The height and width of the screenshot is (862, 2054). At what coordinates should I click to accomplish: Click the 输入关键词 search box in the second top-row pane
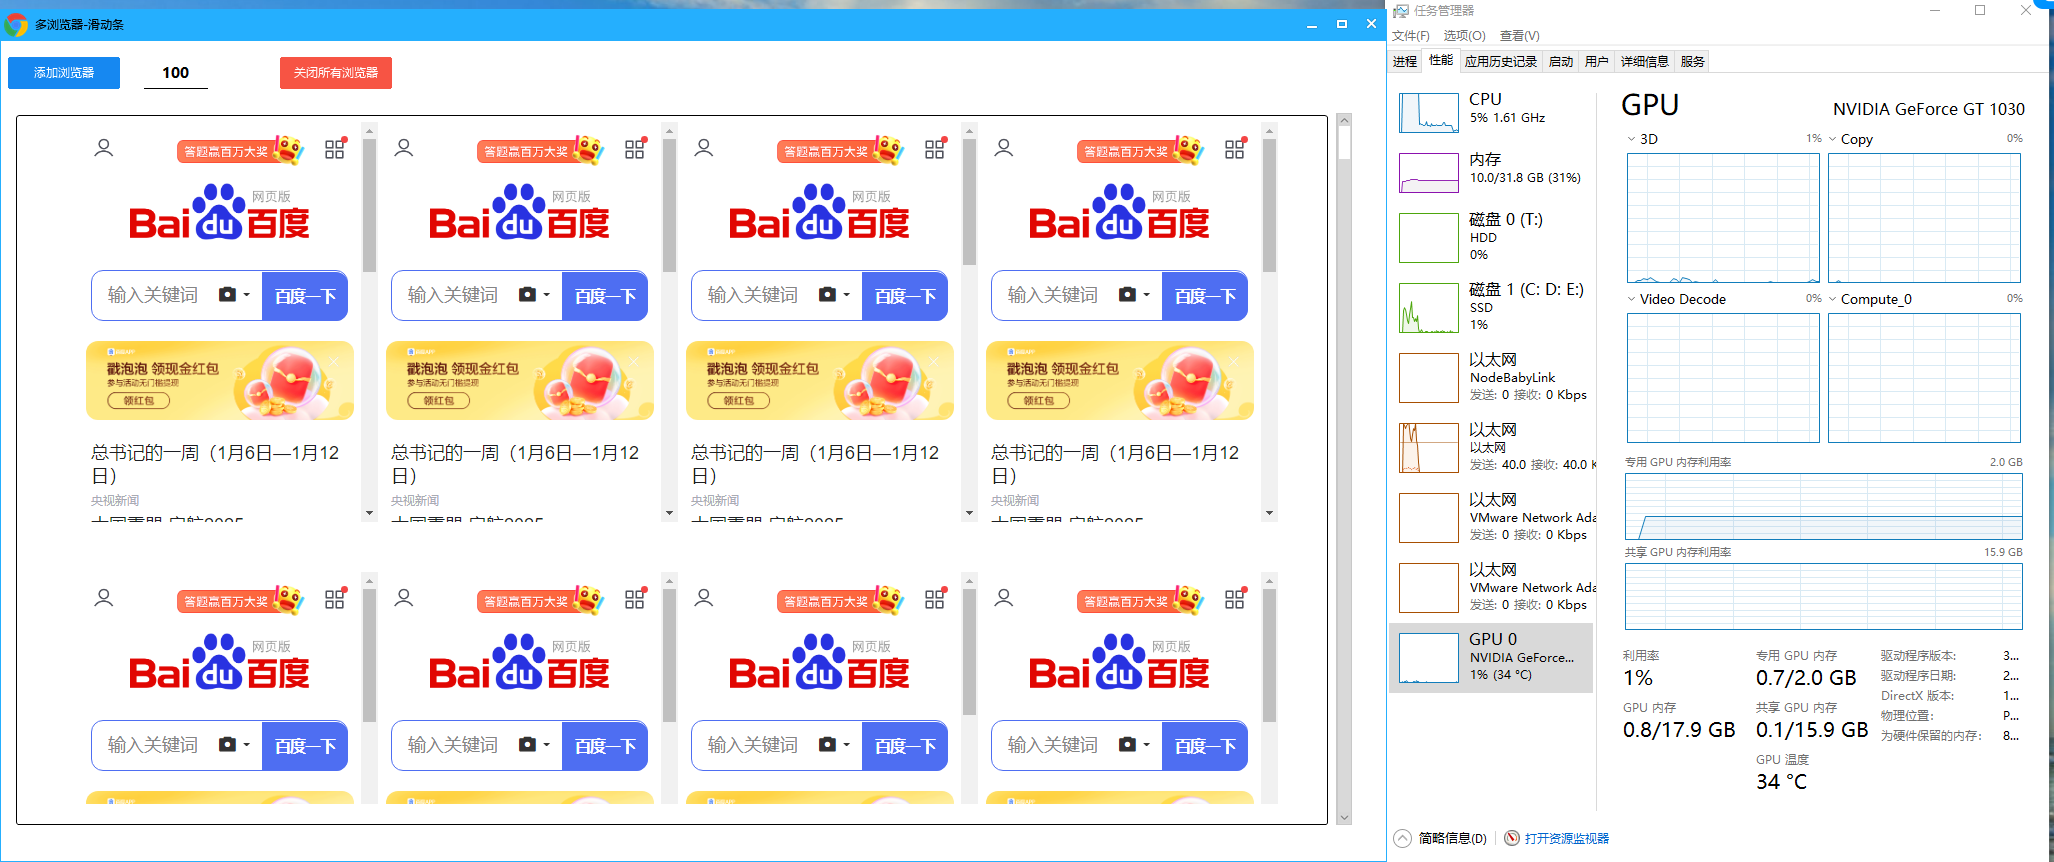click(x=452, y=296)
